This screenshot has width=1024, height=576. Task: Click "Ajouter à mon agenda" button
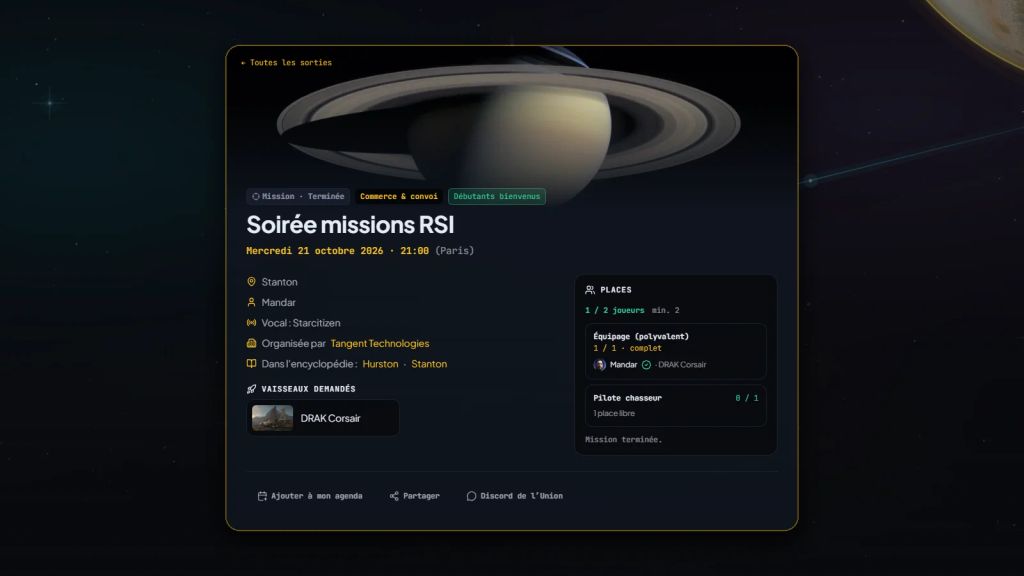(x=310, y=496)
